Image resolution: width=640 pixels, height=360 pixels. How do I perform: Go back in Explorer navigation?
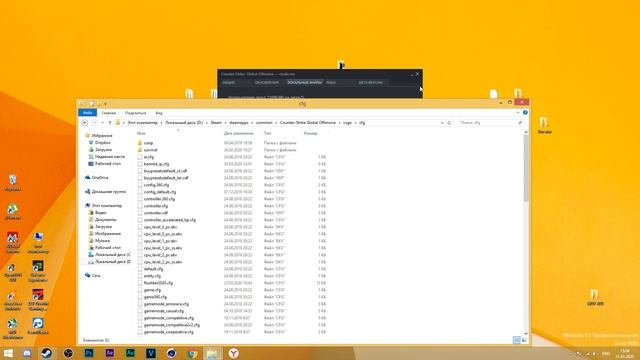pyautogui.click(x=85, y=123)
